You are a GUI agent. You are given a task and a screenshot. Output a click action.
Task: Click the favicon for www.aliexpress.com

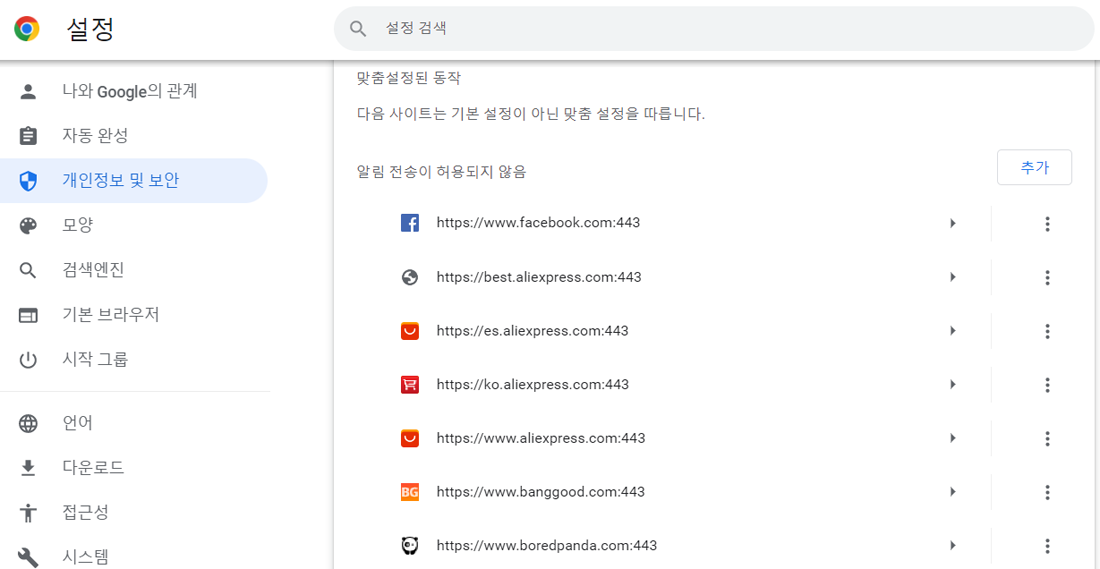(410, 439)
